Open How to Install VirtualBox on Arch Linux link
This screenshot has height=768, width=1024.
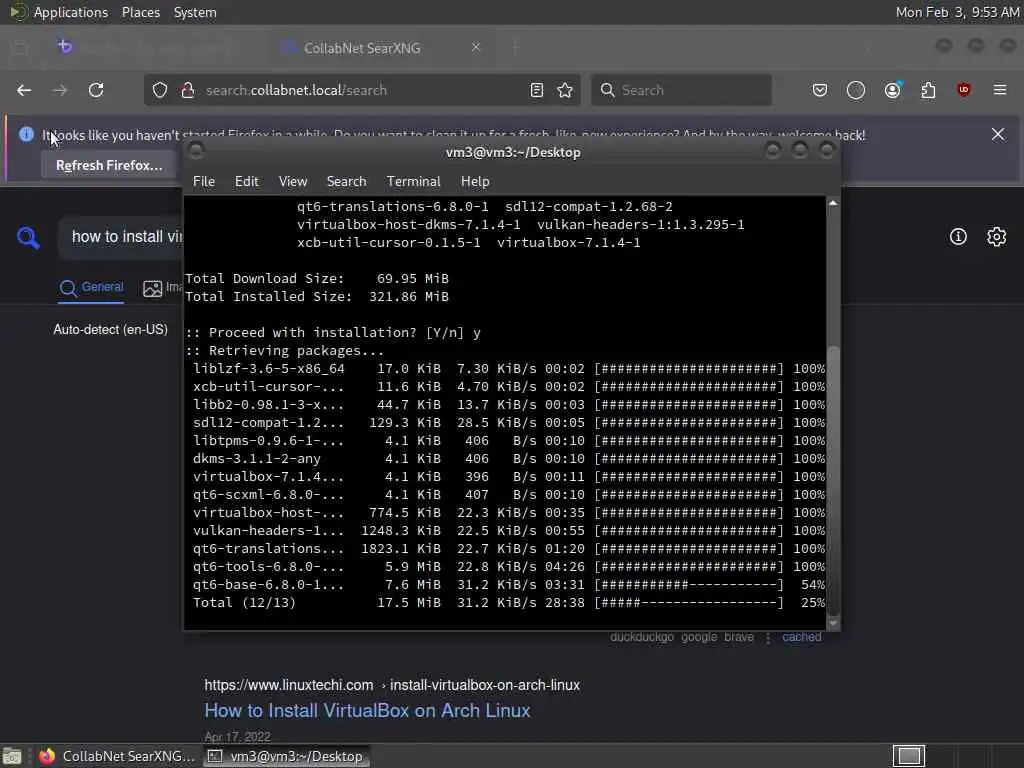coord(367,711)
